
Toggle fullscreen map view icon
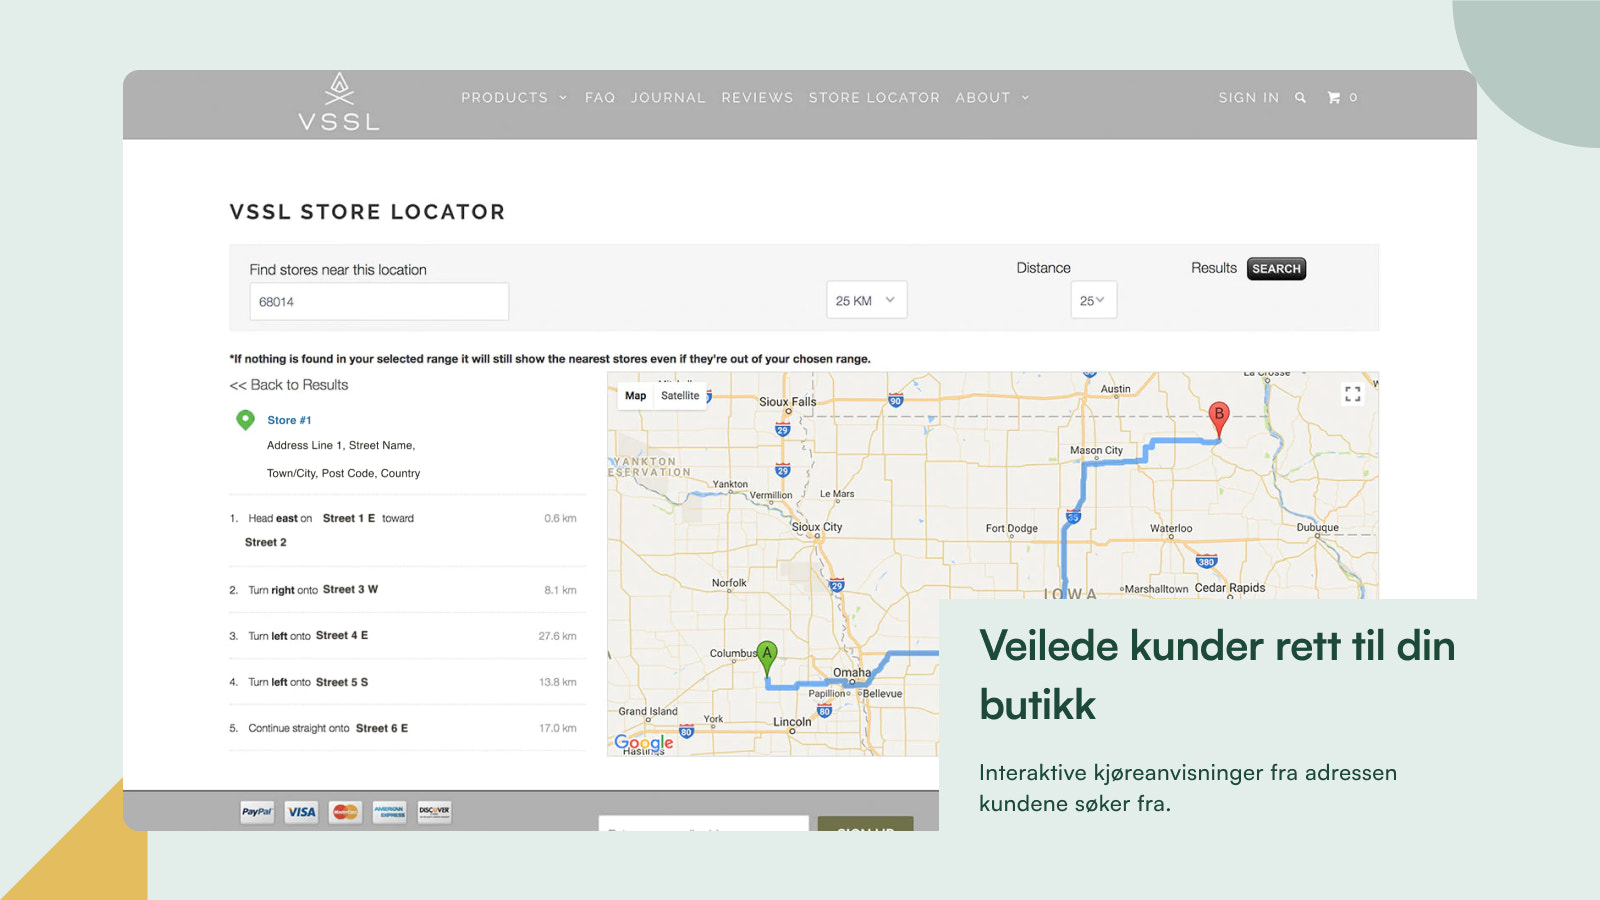[x=1353, y=394]
